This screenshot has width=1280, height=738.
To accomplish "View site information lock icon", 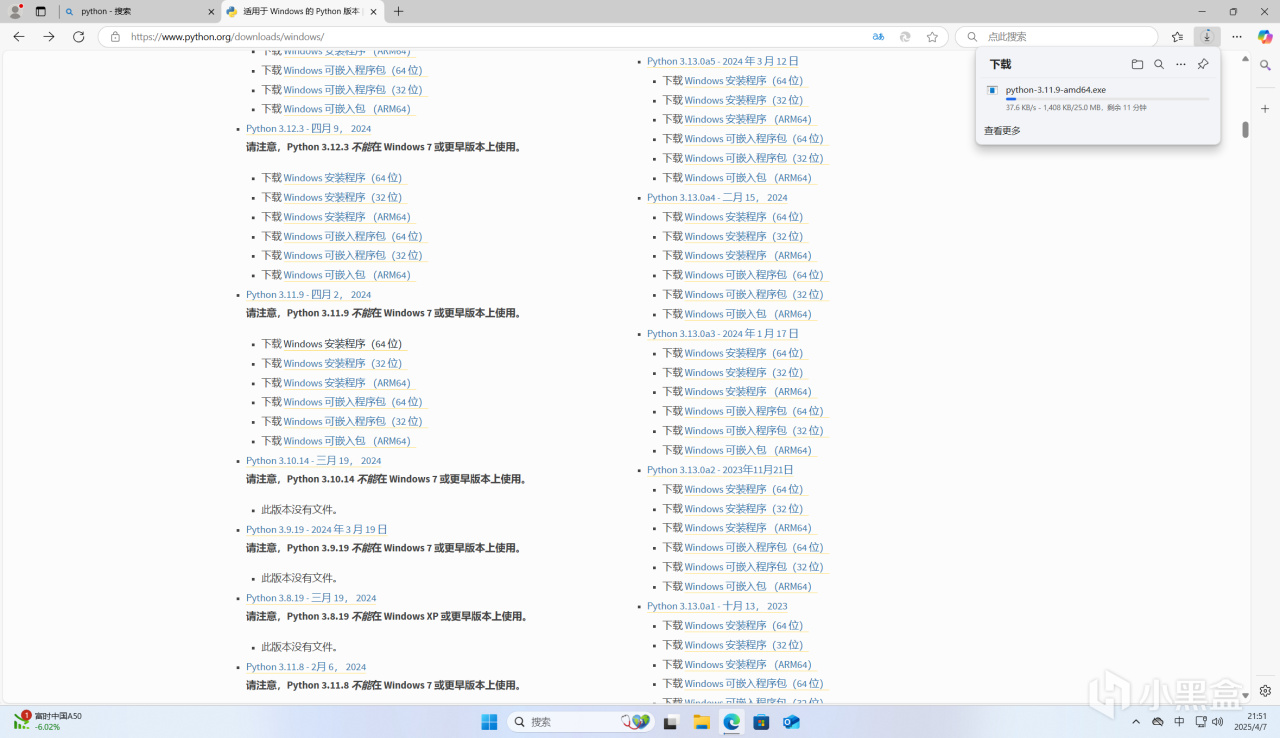I will (115, 36).
